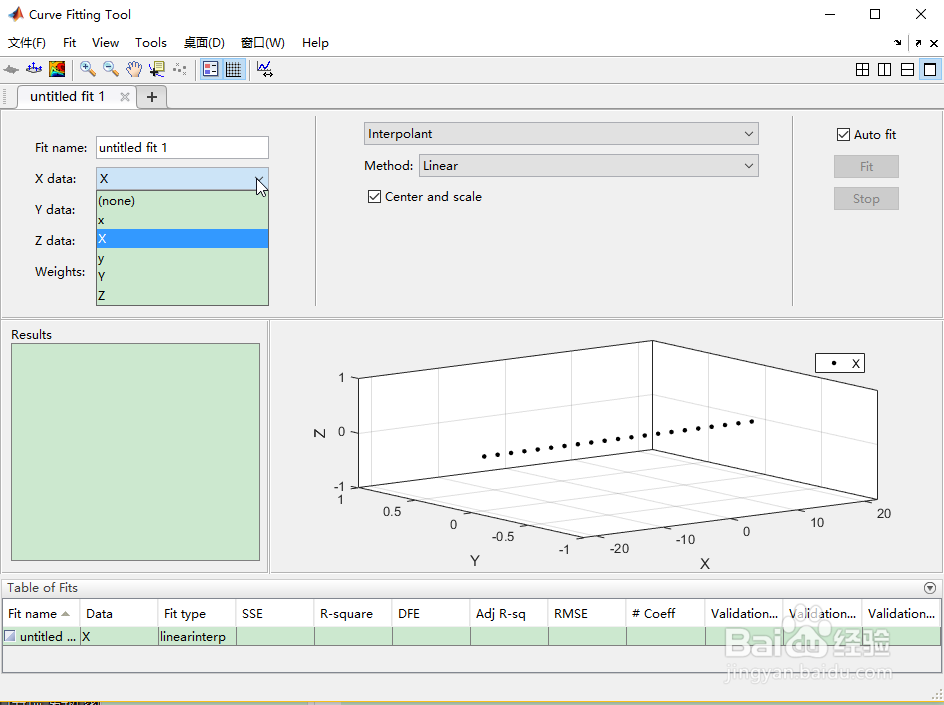Click in the Fit name input field
944x705 pixels.
tap(182, 148)
